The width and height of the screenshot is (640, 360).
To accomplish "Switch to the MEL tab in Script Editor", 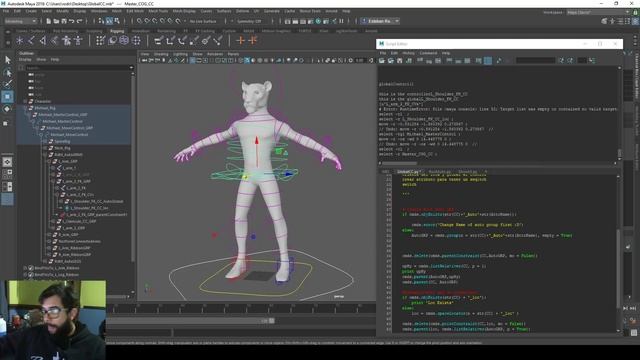I will click(386, 172).
